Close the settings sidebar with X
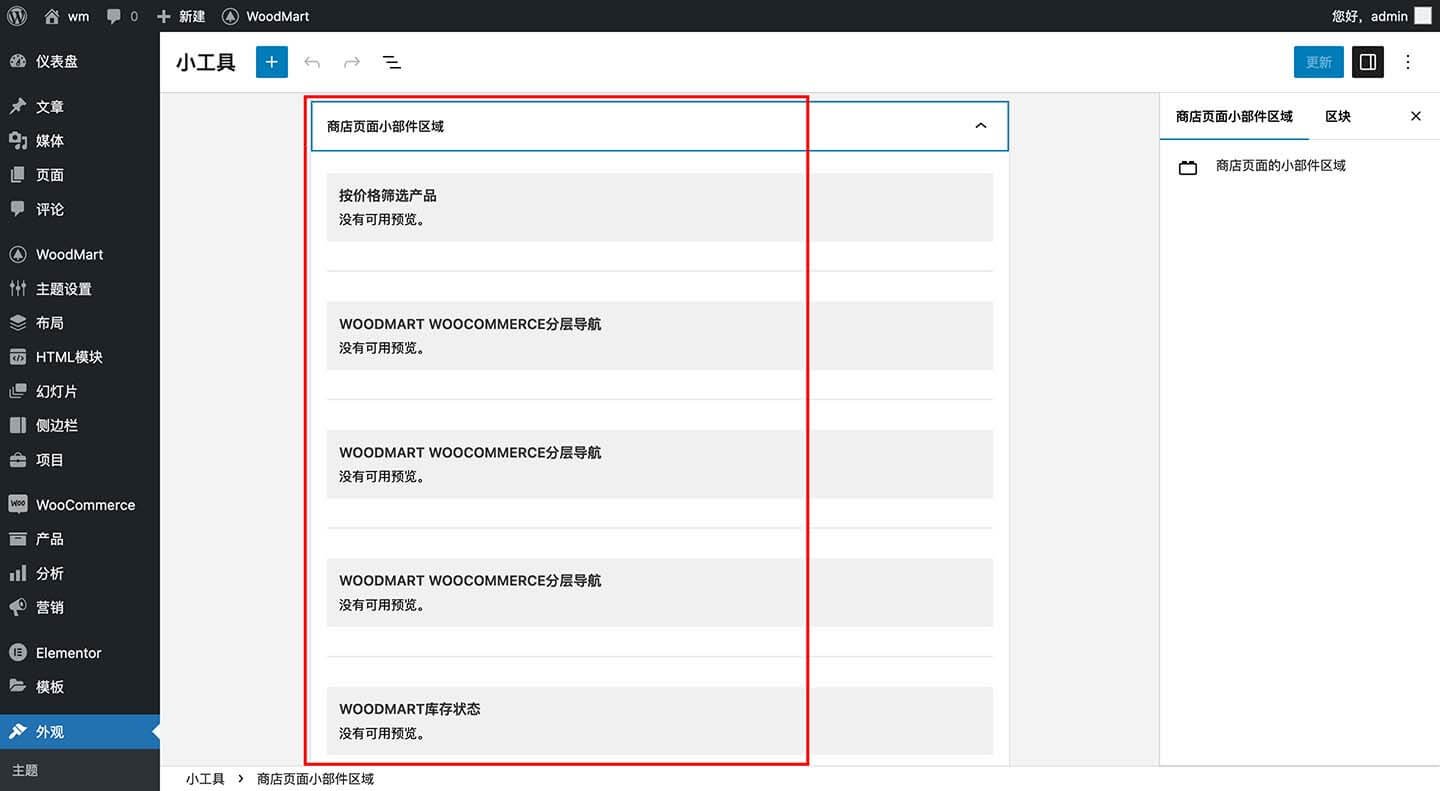1440x791 pixels. point(1416,116)
